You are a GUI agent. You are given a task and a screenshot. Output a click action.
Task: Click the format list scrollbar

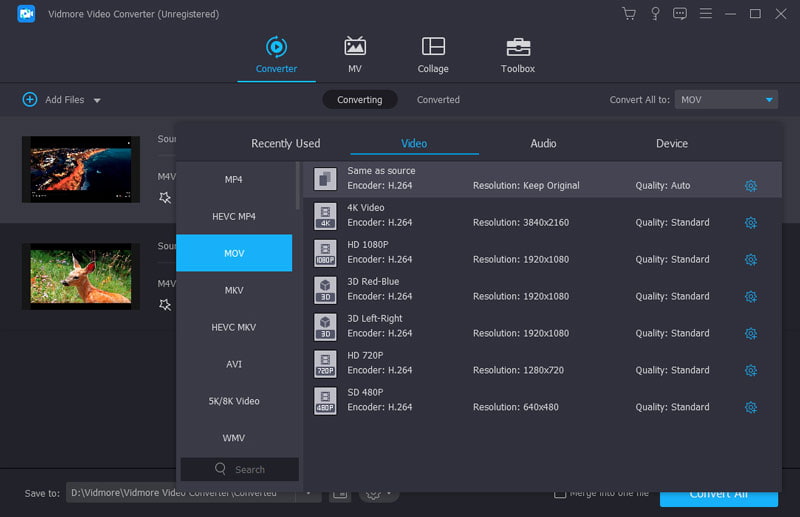coord(297,186)
